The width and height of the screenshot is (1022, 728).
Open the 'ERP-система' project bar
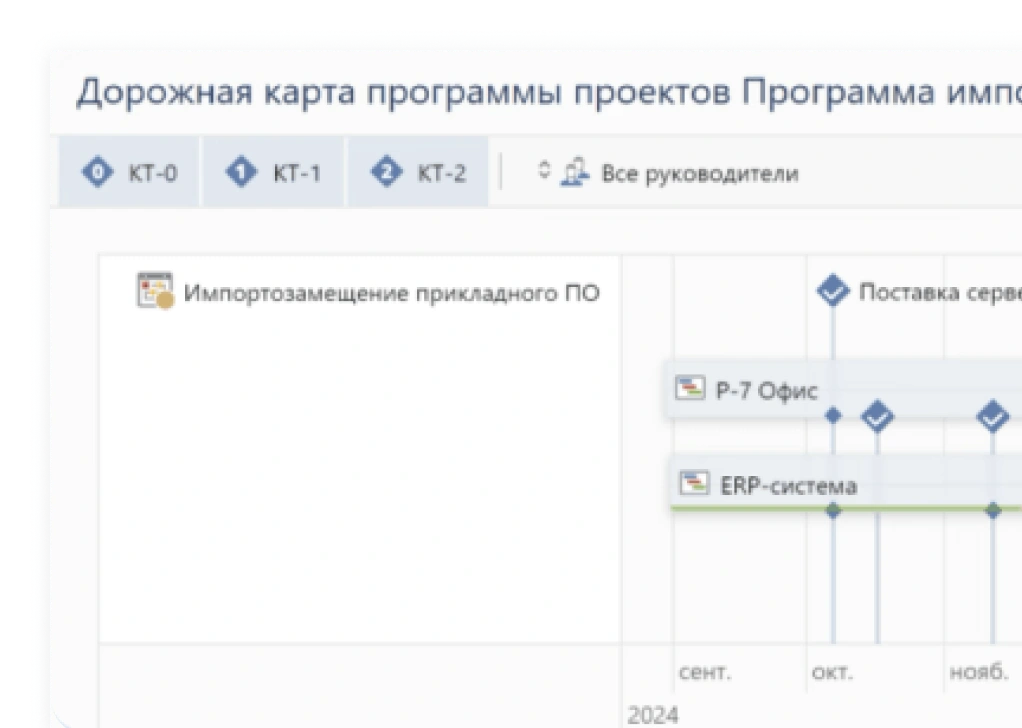(x=788, y=486)
